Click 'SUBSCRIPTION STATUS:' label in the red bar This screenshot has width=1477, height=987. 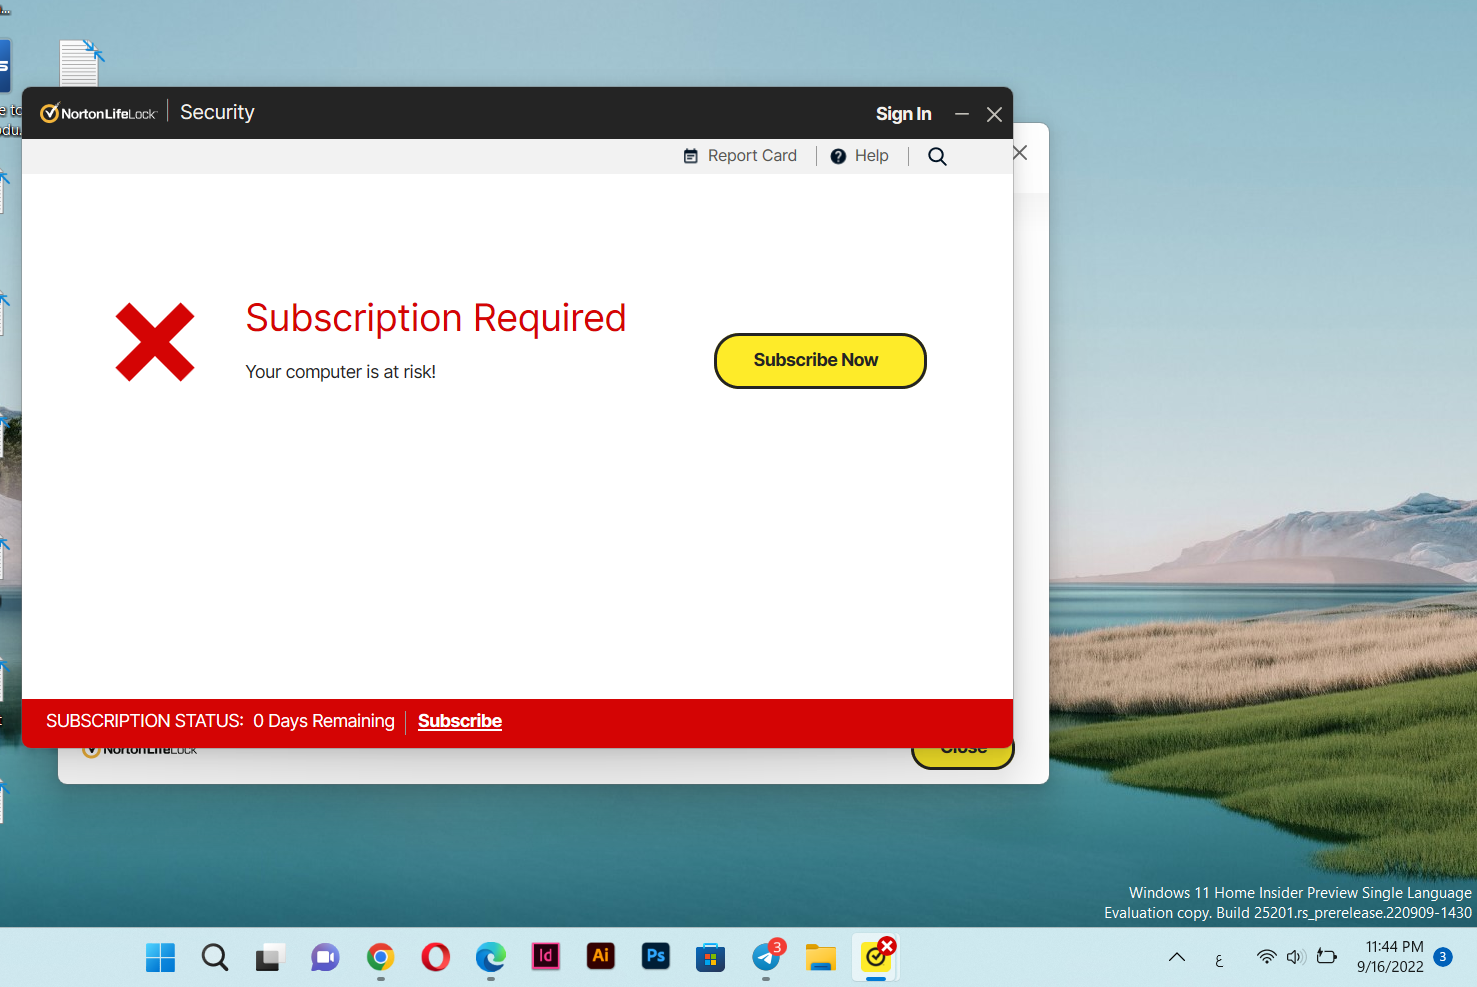145,721
